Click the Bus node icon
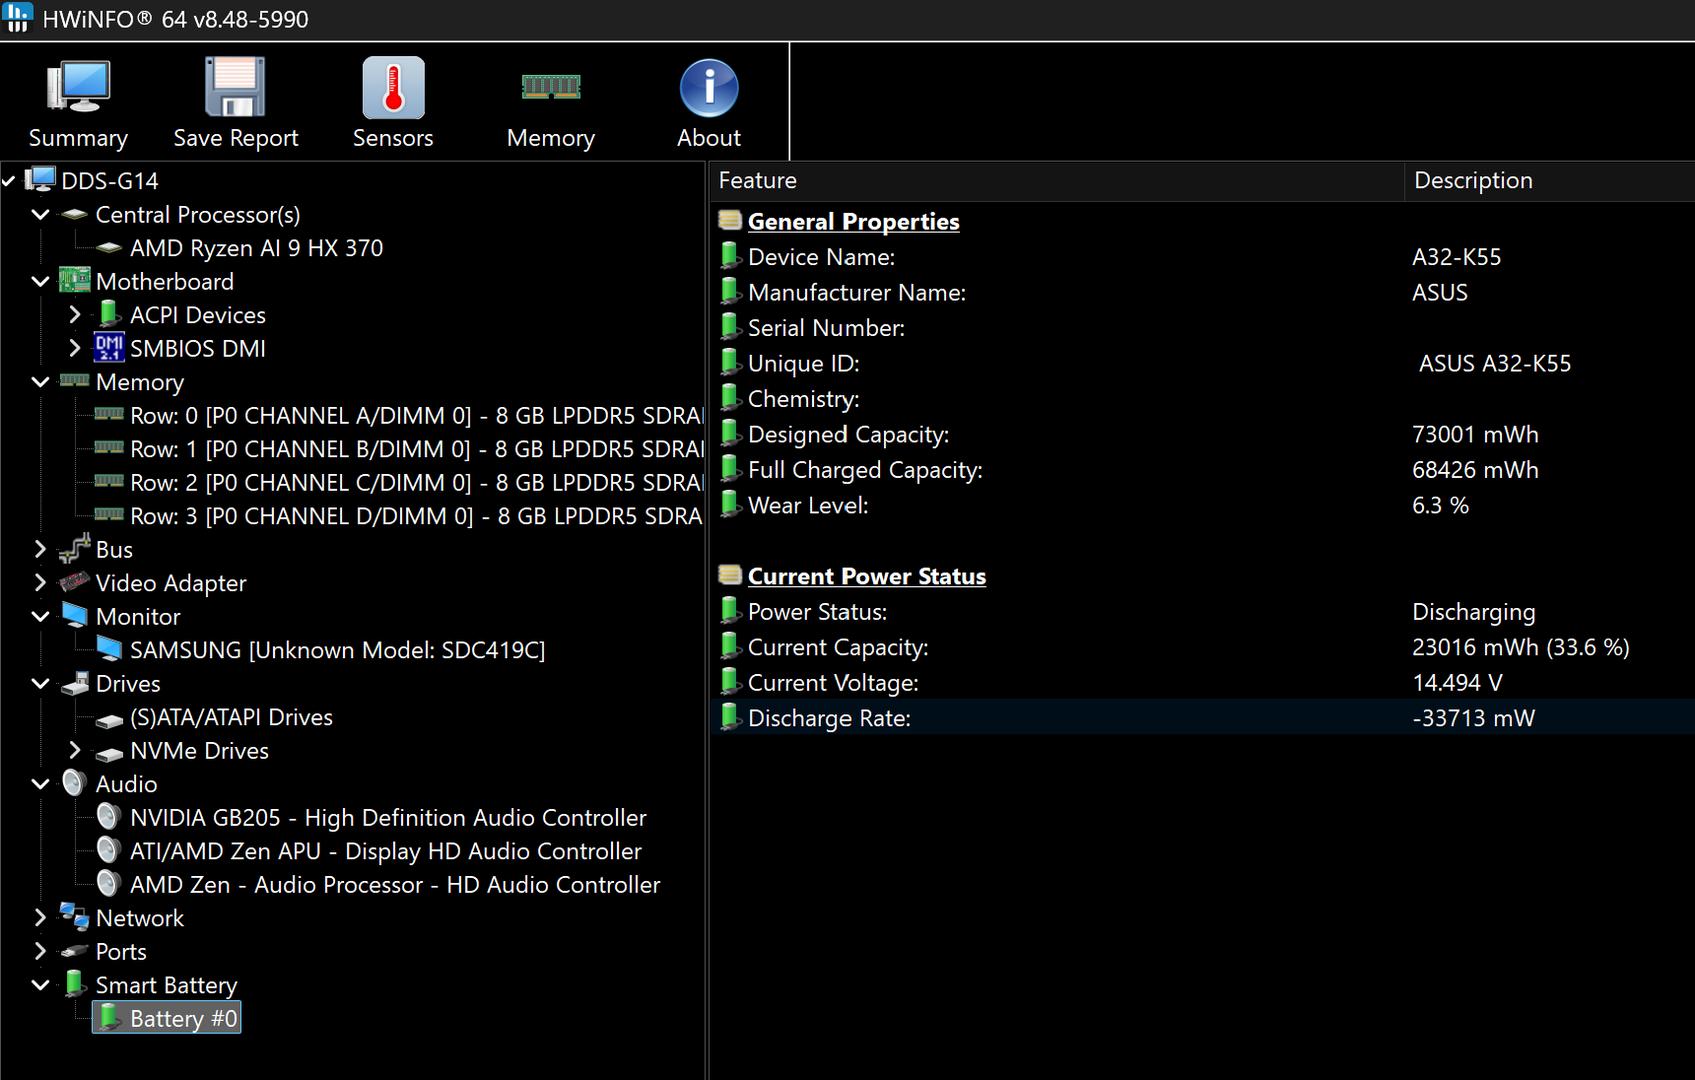 pyautogui.click(x=74, y=549)
